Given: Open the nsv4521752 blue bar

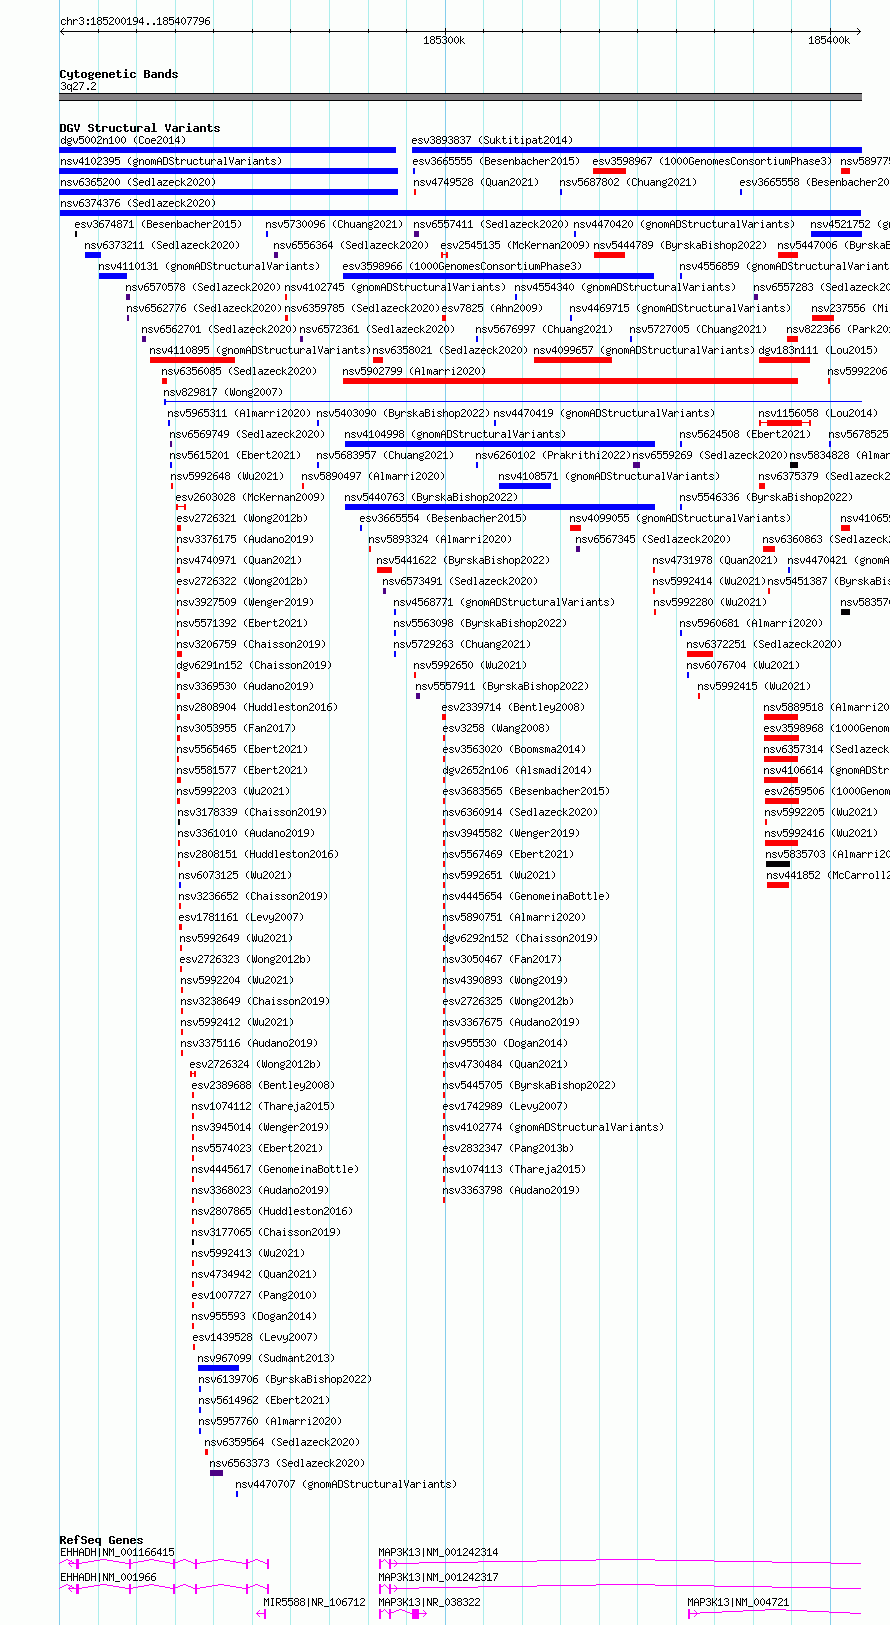Looking at the screenshot, I should [836, 234].
